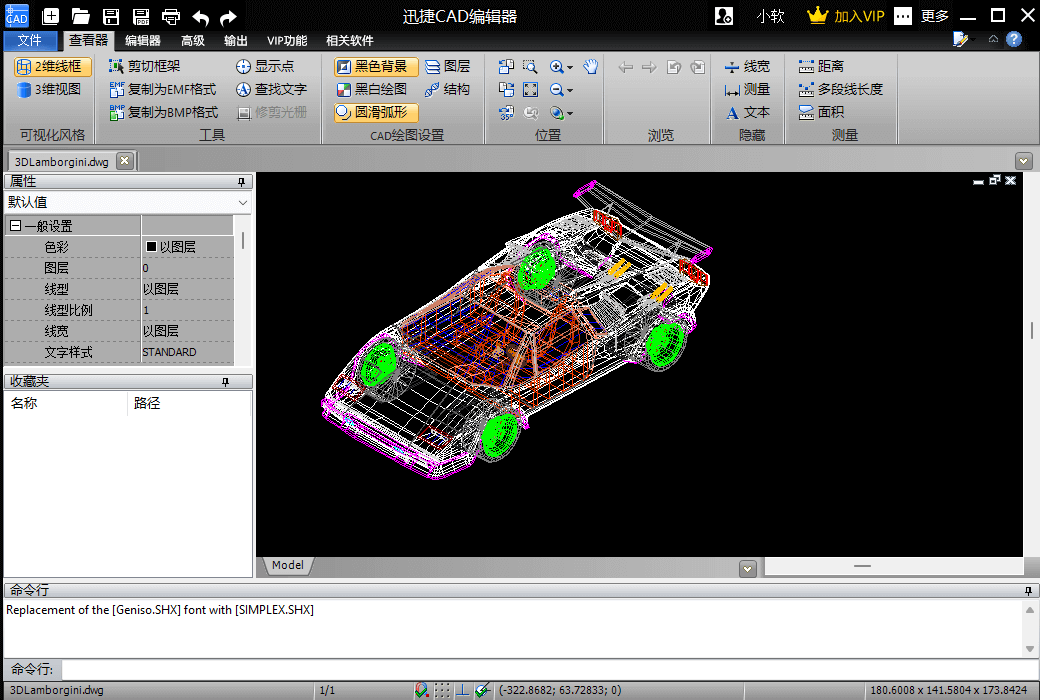Viewport: 1040px width, 700px height.
Task: Open the Find Text tool (查找文字)
Action: click(271, 90)
